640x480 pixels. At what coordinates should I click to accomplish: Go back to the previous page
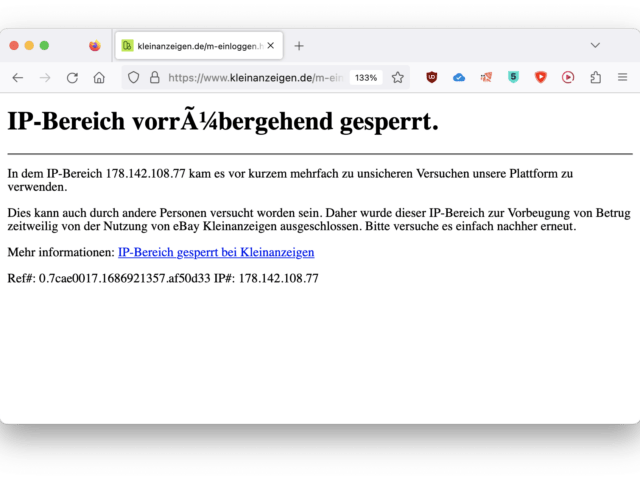(x=18, y=78)
